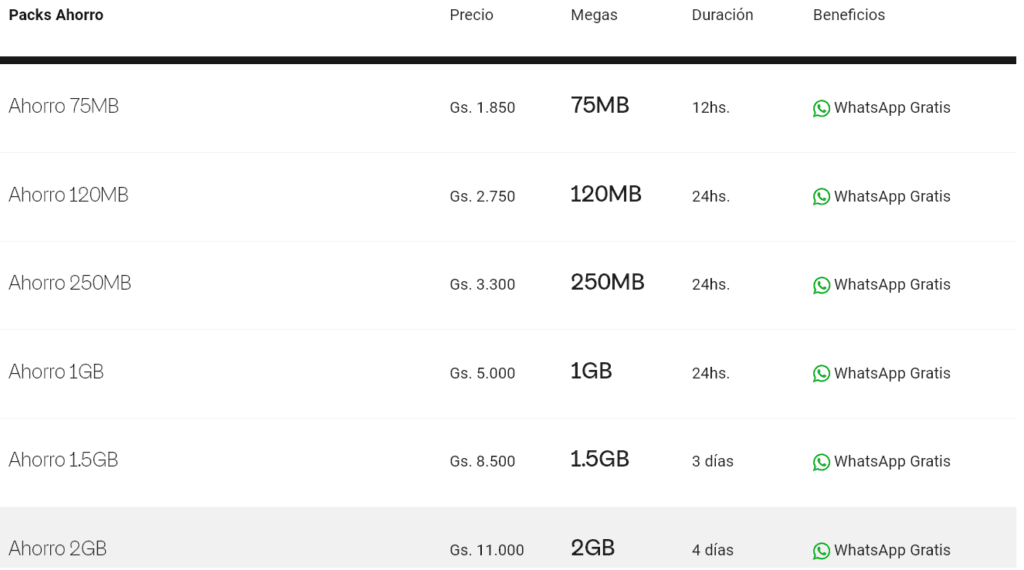Click WhatsApp icon in Ahorro 120MB row

pyautogui.click(x=821, y=197)
